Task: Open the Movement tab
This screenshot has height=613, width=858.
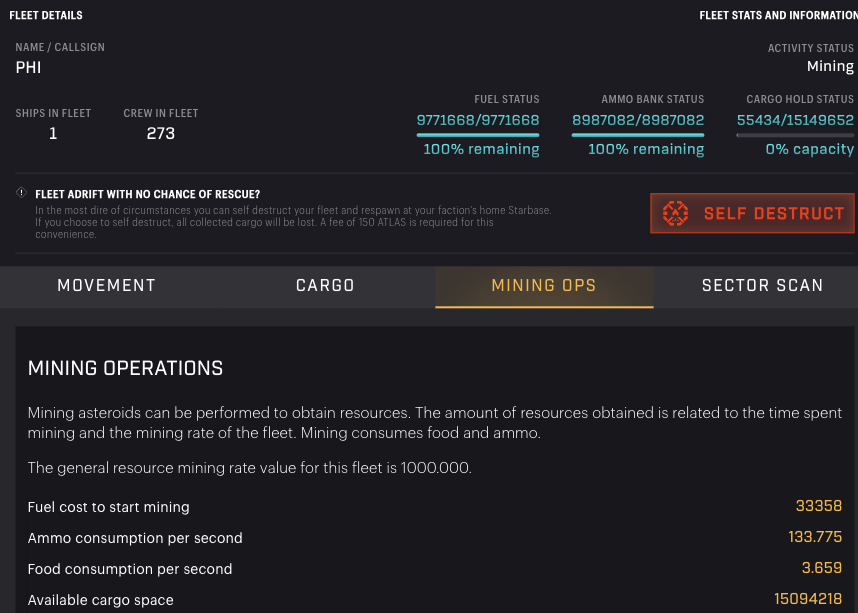Action: click(107, 286)
